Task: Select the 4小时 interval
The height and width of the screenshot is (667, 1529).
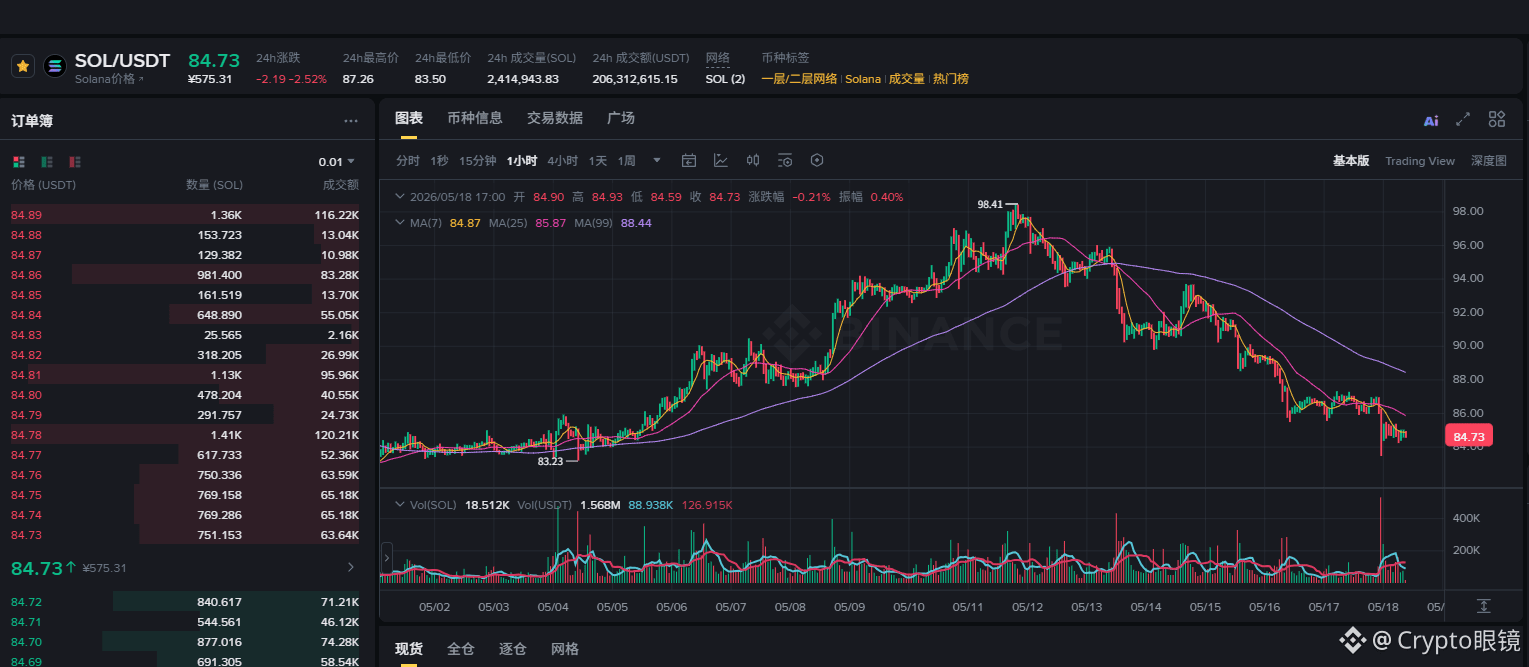Action: pos(562,161)
